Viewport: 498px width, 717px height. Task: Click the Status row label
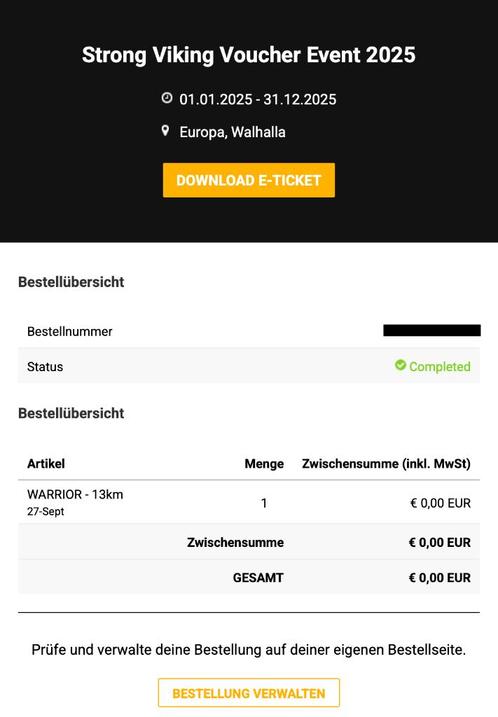(x=45, y=367)
